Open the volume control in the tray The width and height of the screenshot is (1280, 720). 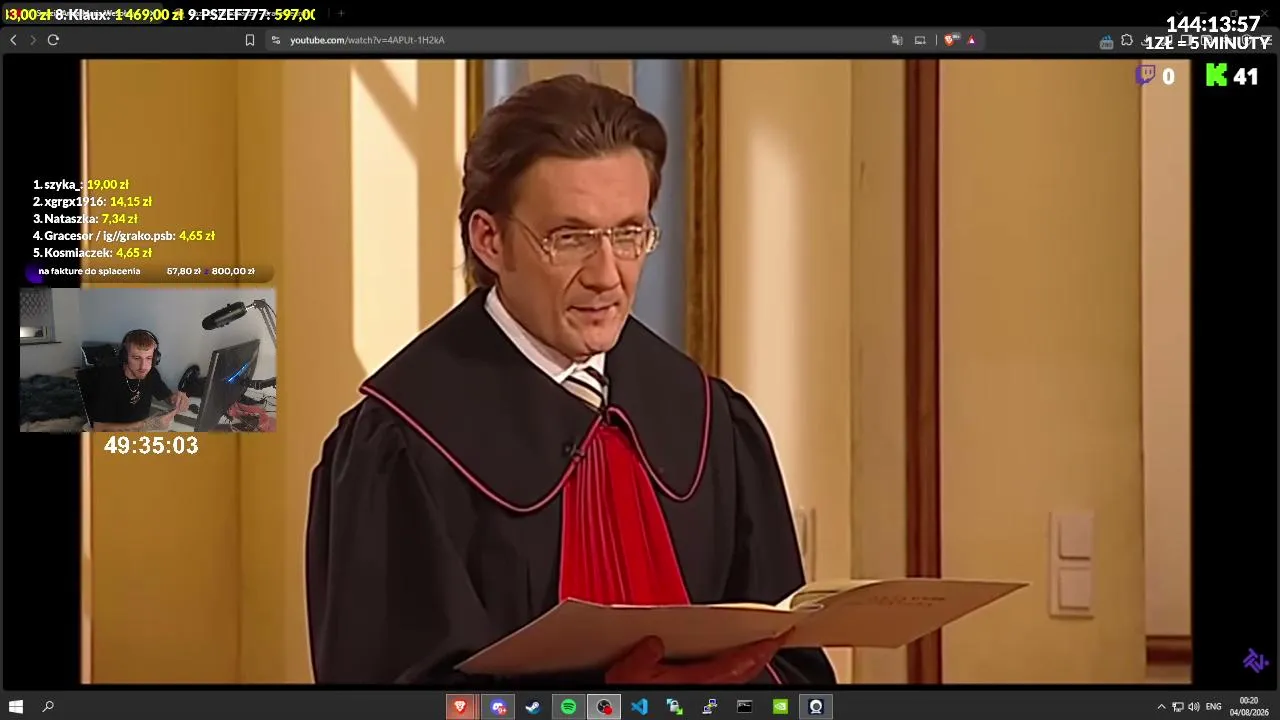click(1193, 707)
